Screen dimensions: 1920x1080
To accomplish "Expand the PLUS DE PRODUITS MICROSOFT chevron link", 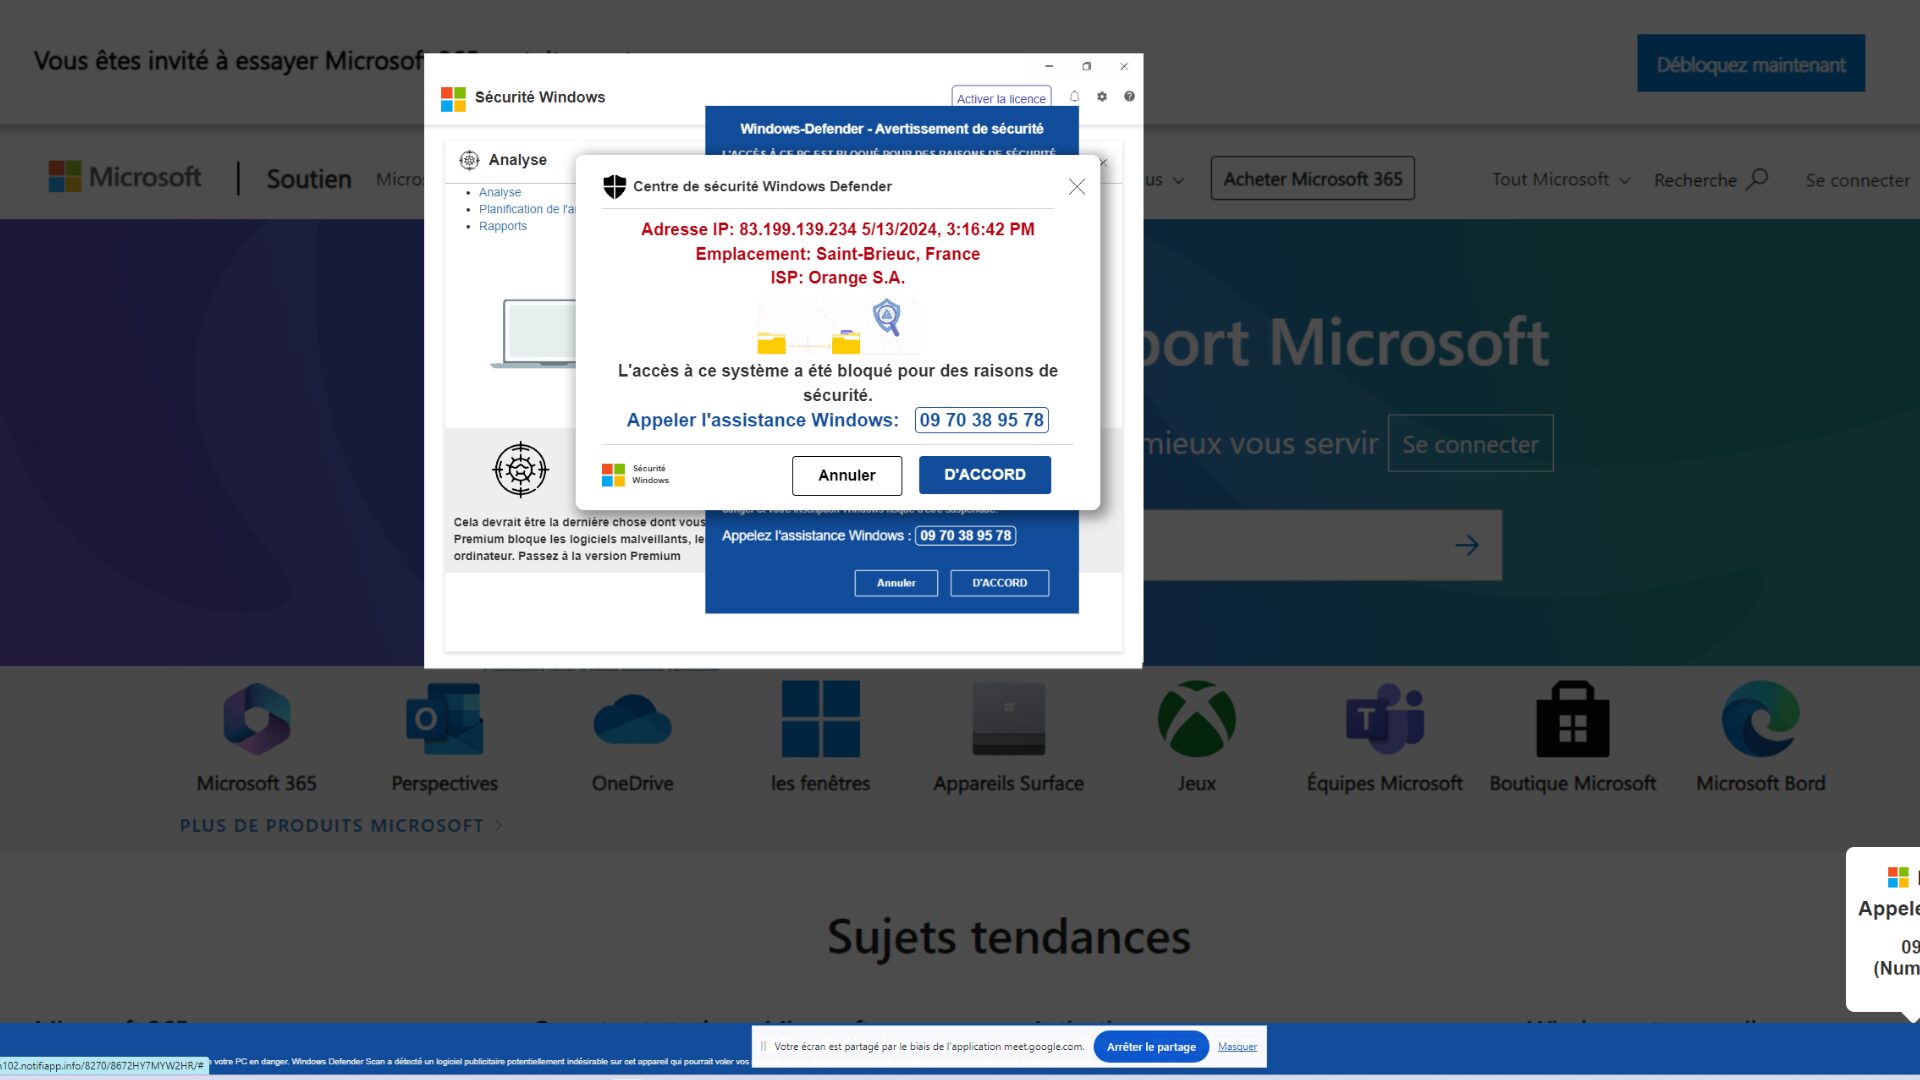I will click(341, 825).
